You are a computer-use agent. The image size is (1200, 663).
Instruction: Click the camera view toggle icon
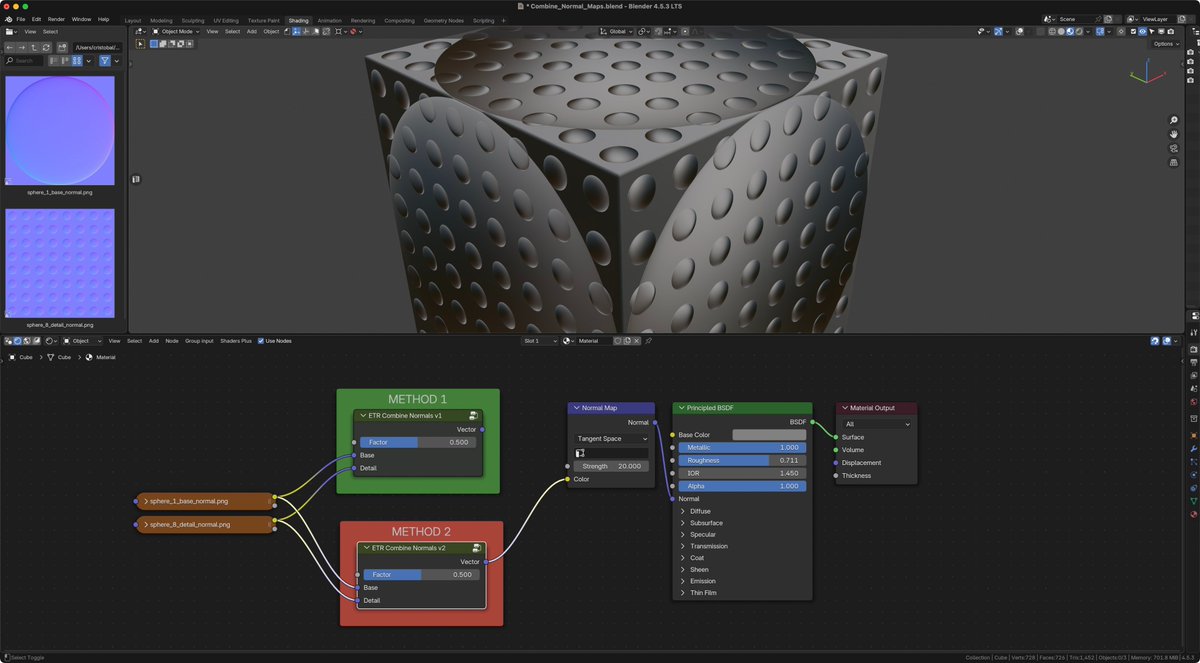click(1174, 148)
